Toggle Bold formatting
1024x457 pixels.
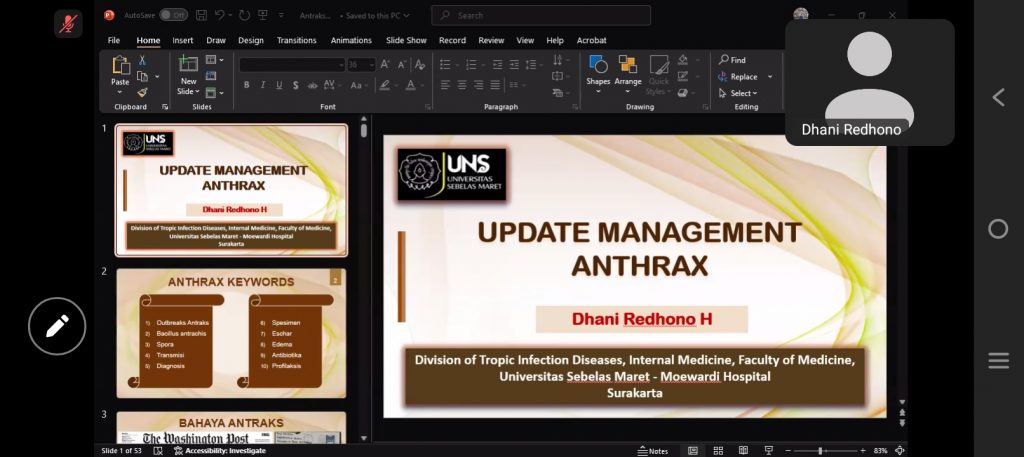click(246, 85)
